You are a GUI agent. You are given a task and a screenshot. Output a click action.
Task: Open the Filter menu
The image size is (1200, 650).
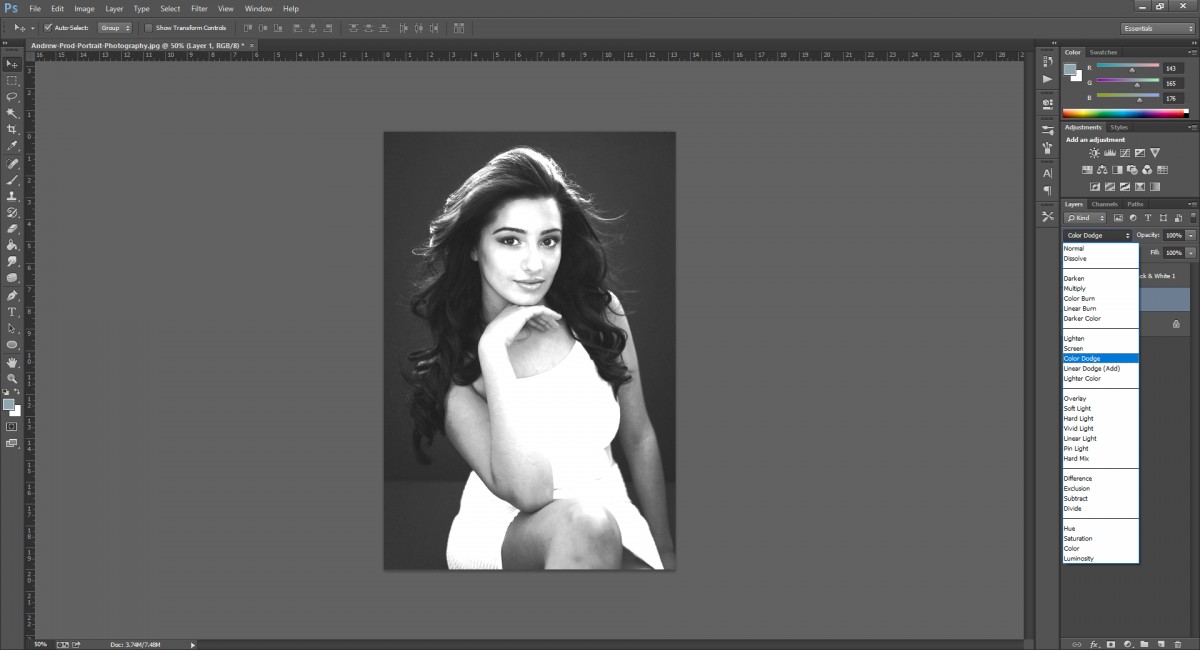click(x=199, y=9)
